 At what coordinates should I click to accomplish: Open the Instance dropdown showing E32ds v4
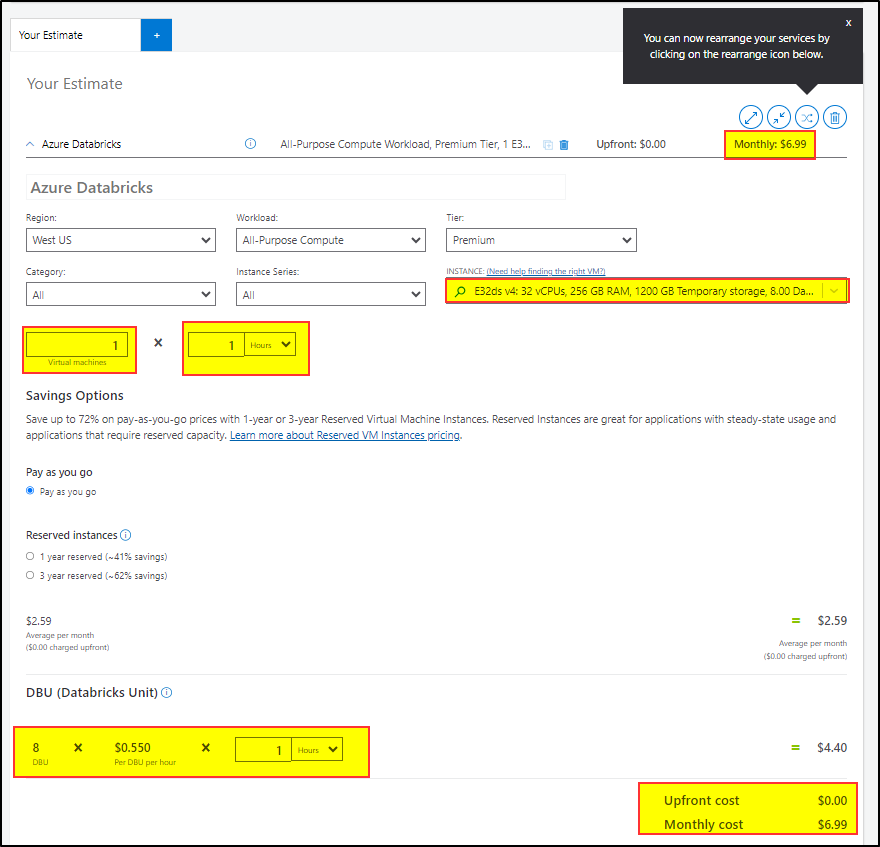tap(646, 291)
